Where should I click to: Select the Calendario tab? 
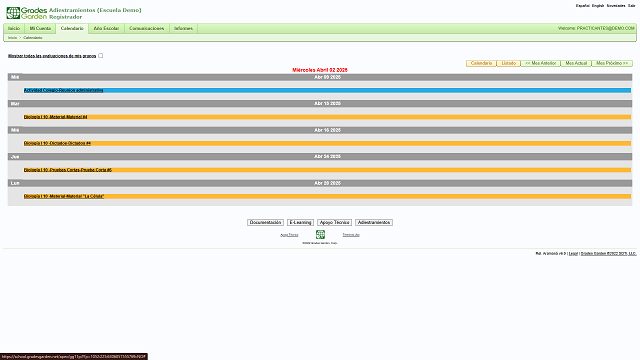click(x=72, y=29)
